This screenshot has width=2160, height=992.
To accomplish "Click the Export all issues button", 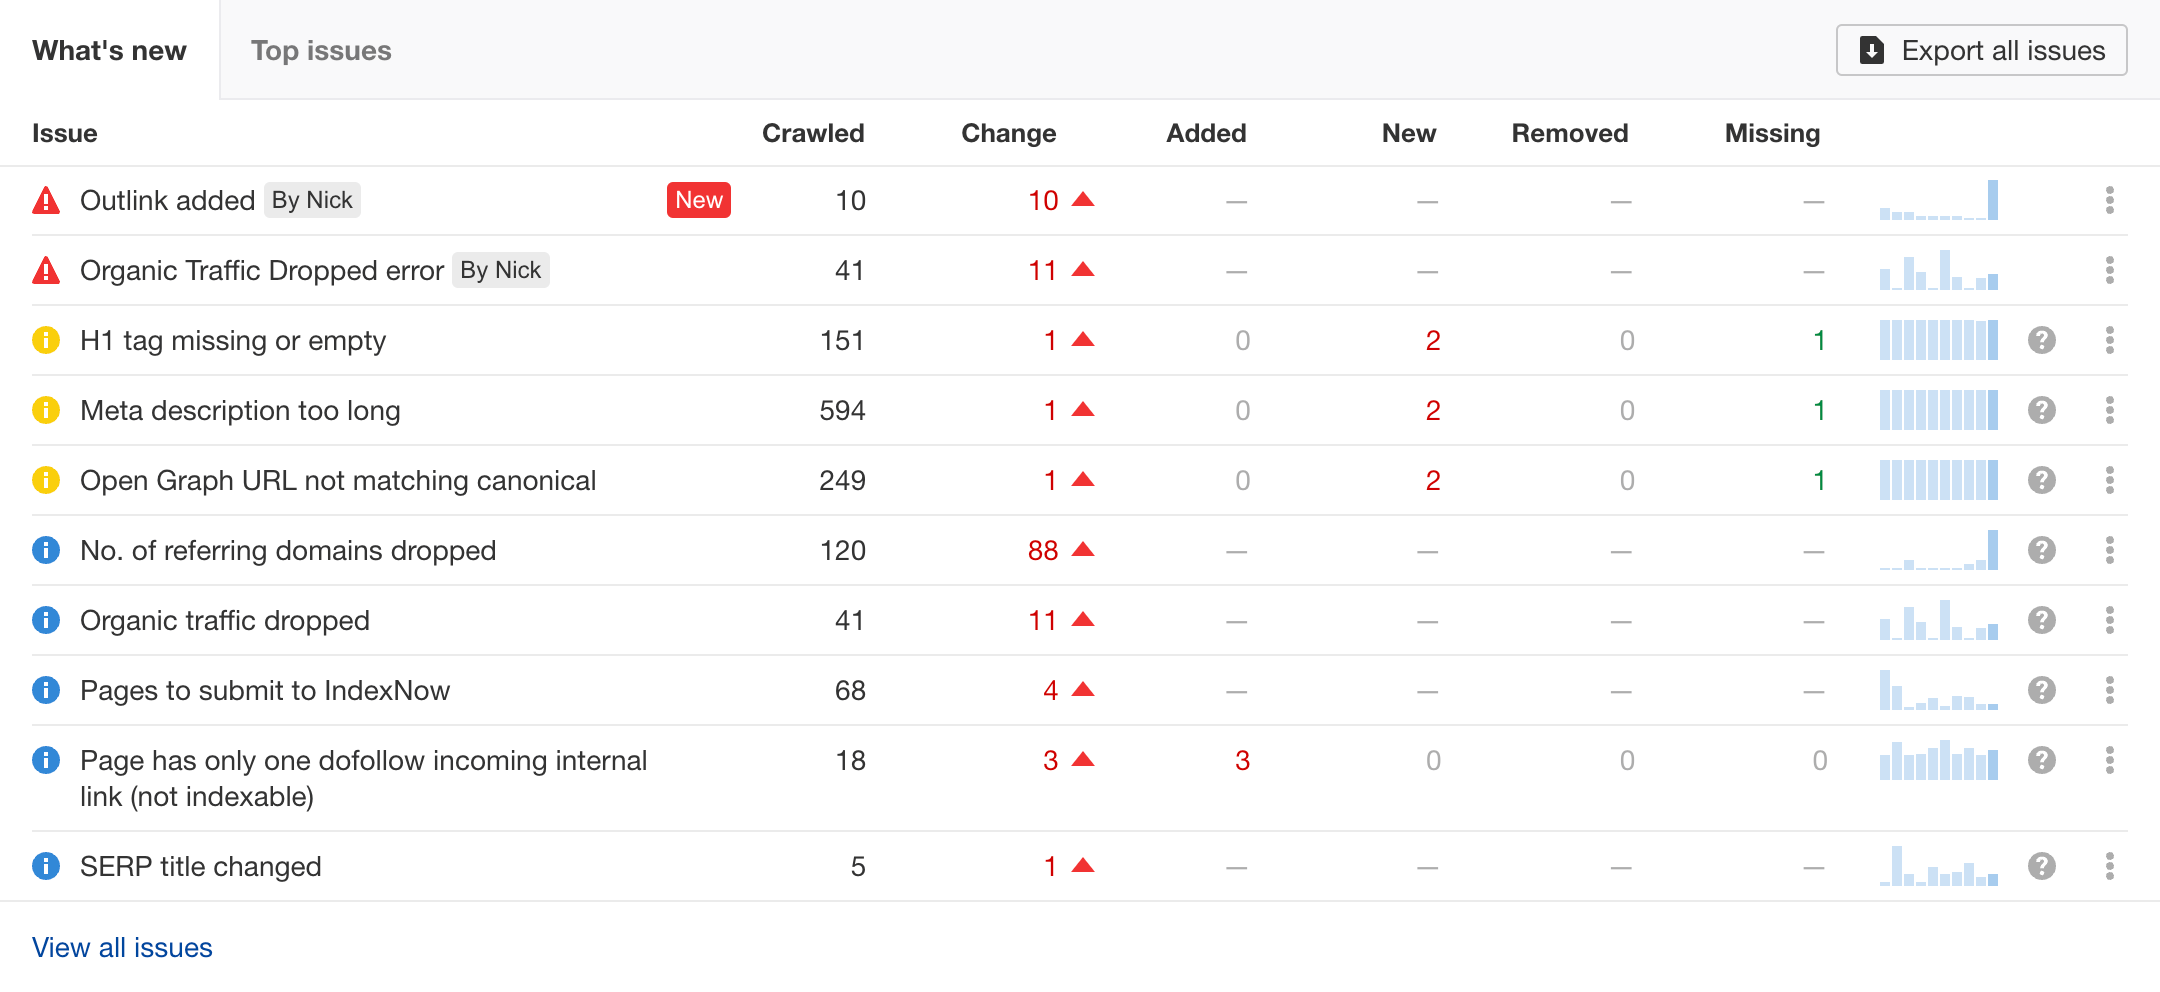I will click(x=1981, y=49).
